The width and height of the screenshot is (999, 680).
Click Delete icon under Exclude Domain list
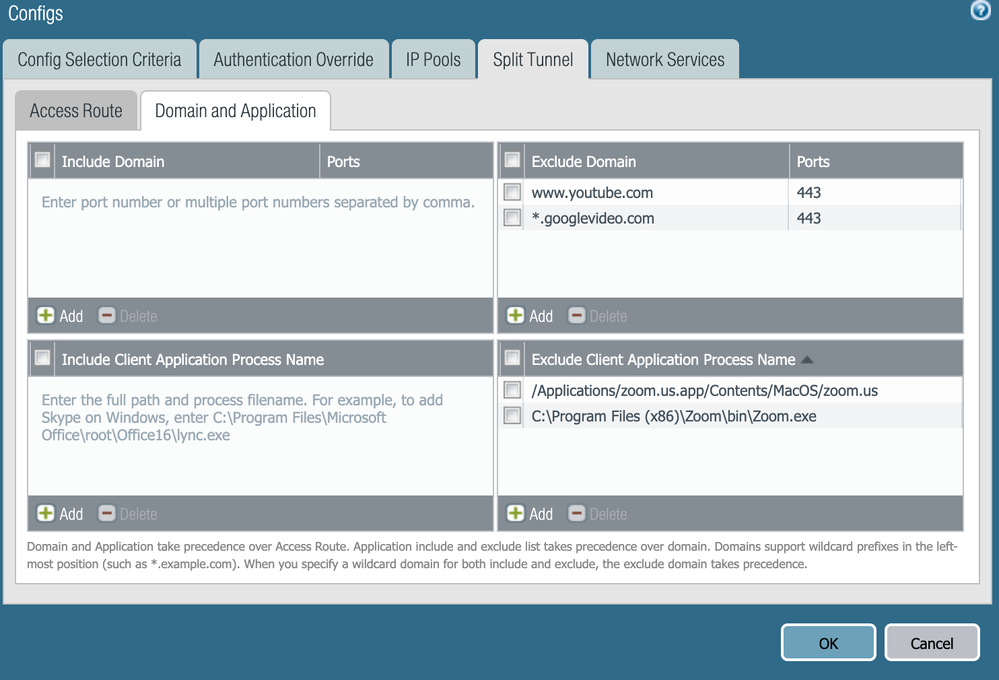[577, 316]
